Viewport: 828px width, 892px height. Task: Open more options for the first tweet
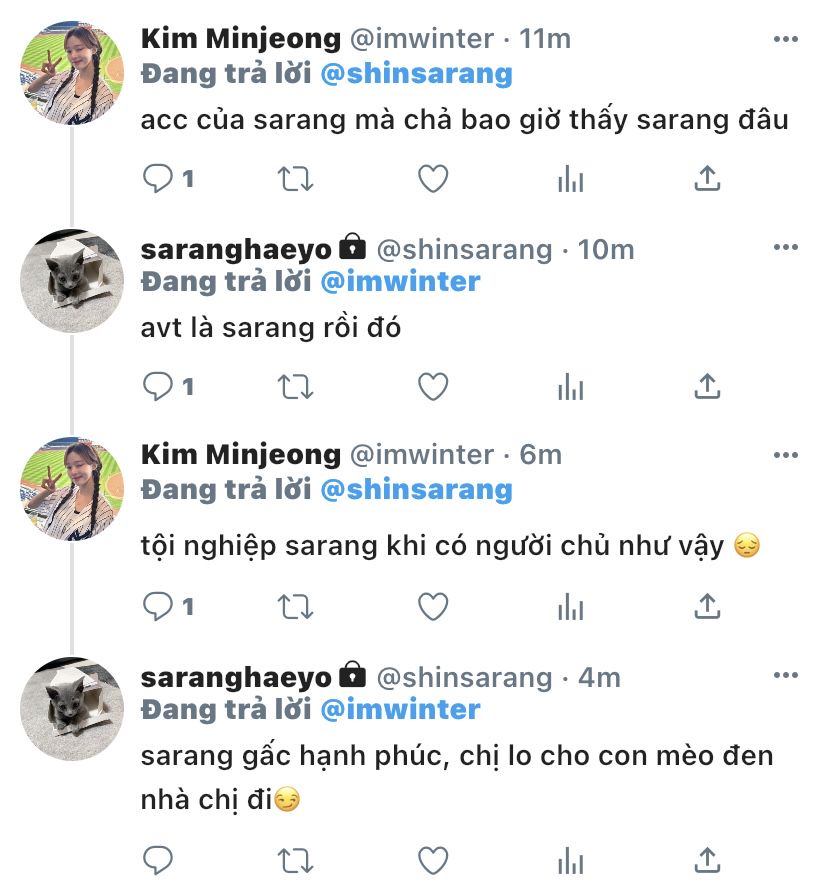pyautogui.click(x=786, y=39)
